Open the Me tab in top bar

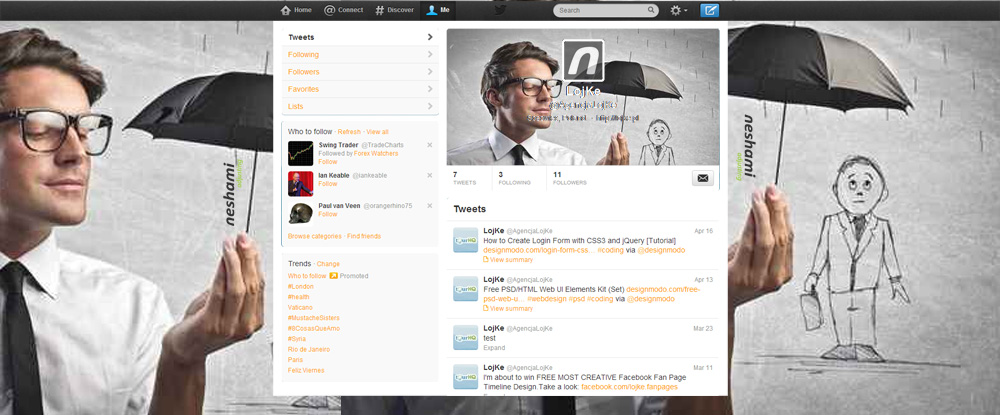point(438,10)
